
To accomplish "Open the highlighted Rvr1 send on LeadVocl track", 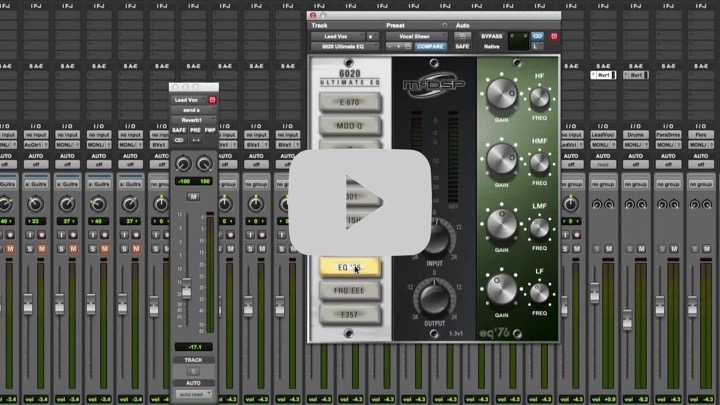I will 603,75.
